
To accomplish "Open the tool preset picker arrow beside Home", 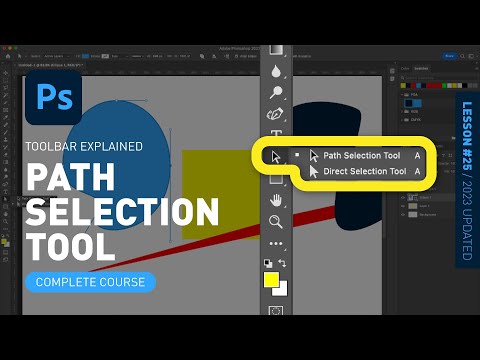I will pos(26,56).
